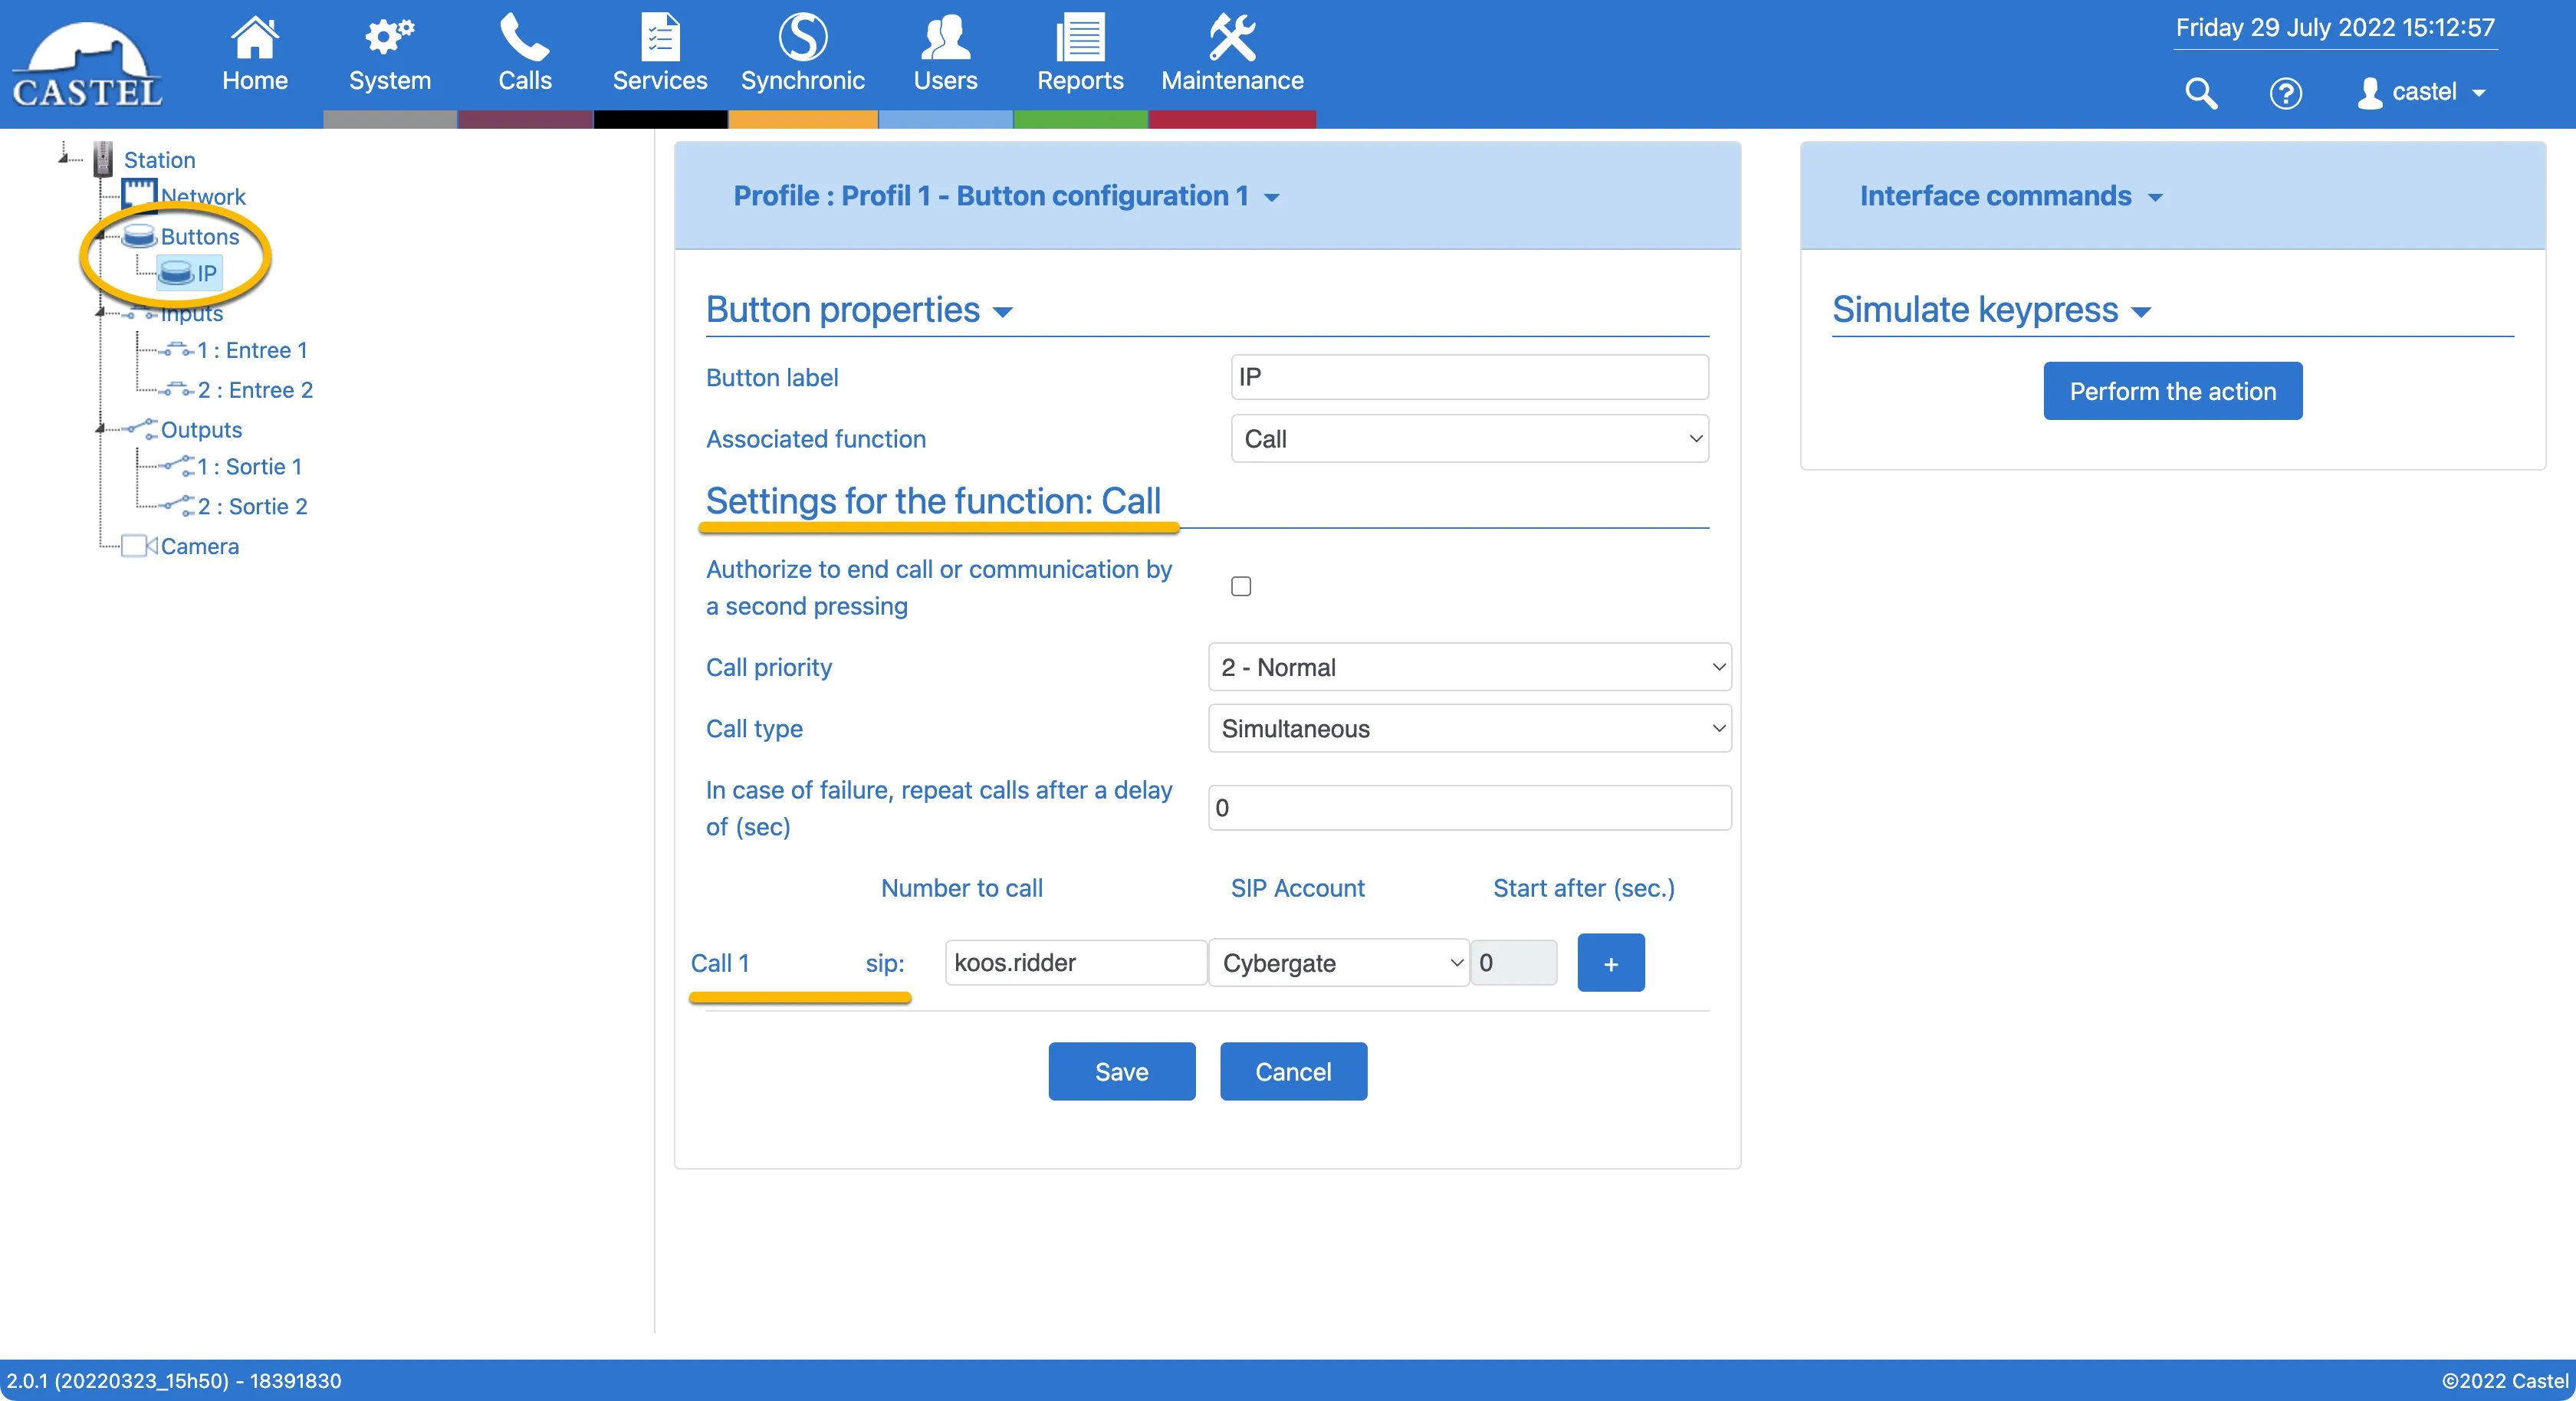Viewport: 2576px width, 1401px height.
Task: Click the Save button
Action: pos(1121,1072)
